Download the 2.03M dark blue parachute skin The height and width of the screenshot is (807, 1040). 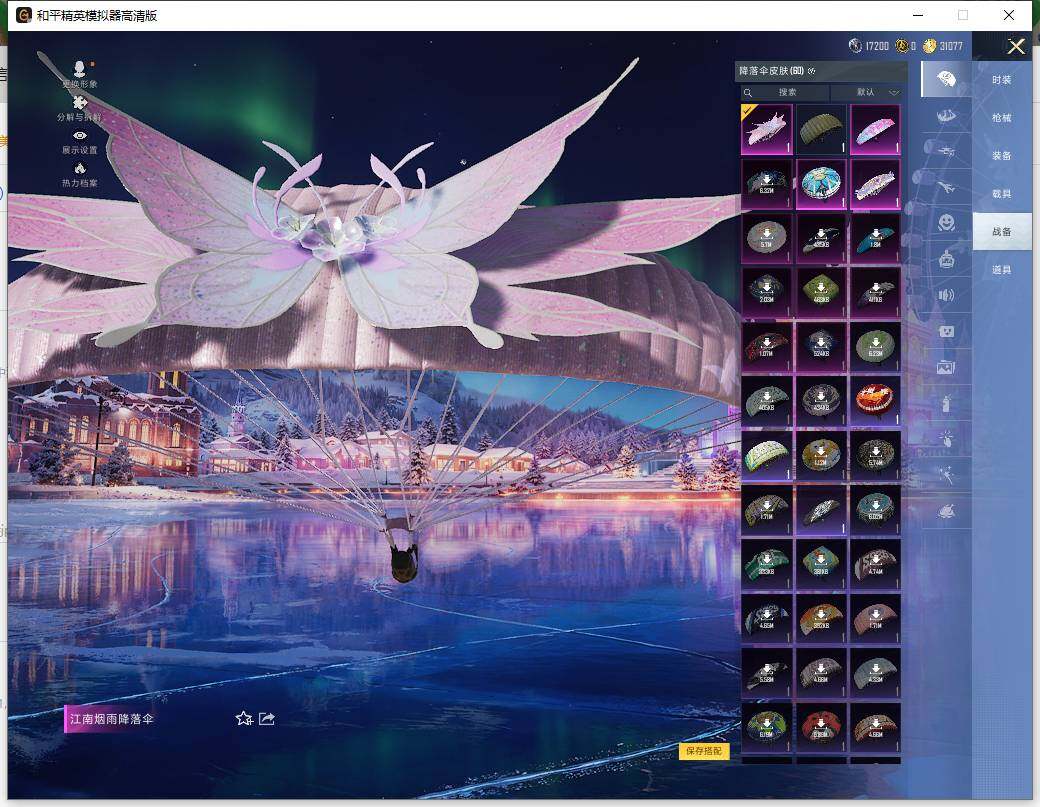coord(766,292)
